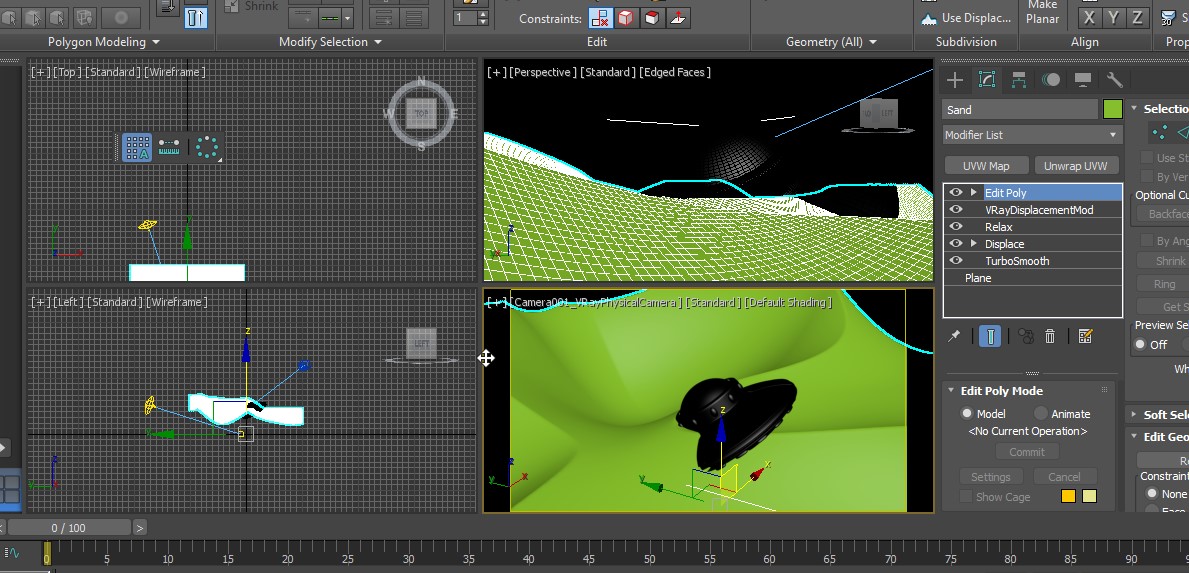Remove modifier with the trash icon

pyautogui.click(x=1050, y=337)
